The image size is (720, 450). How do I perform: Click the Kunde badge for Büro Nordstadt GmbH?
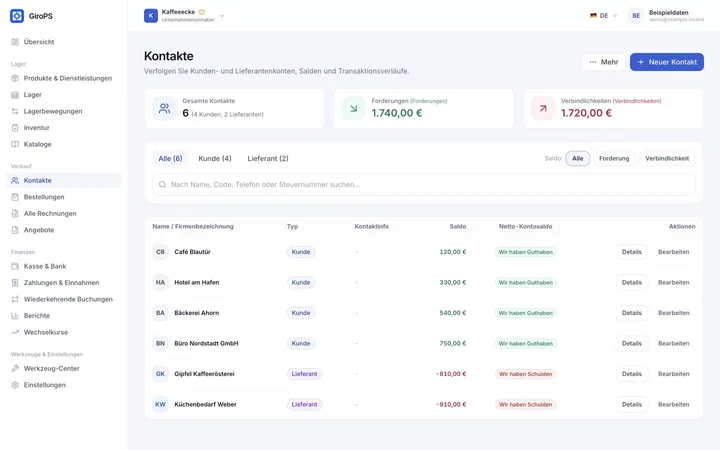[301, 343]
